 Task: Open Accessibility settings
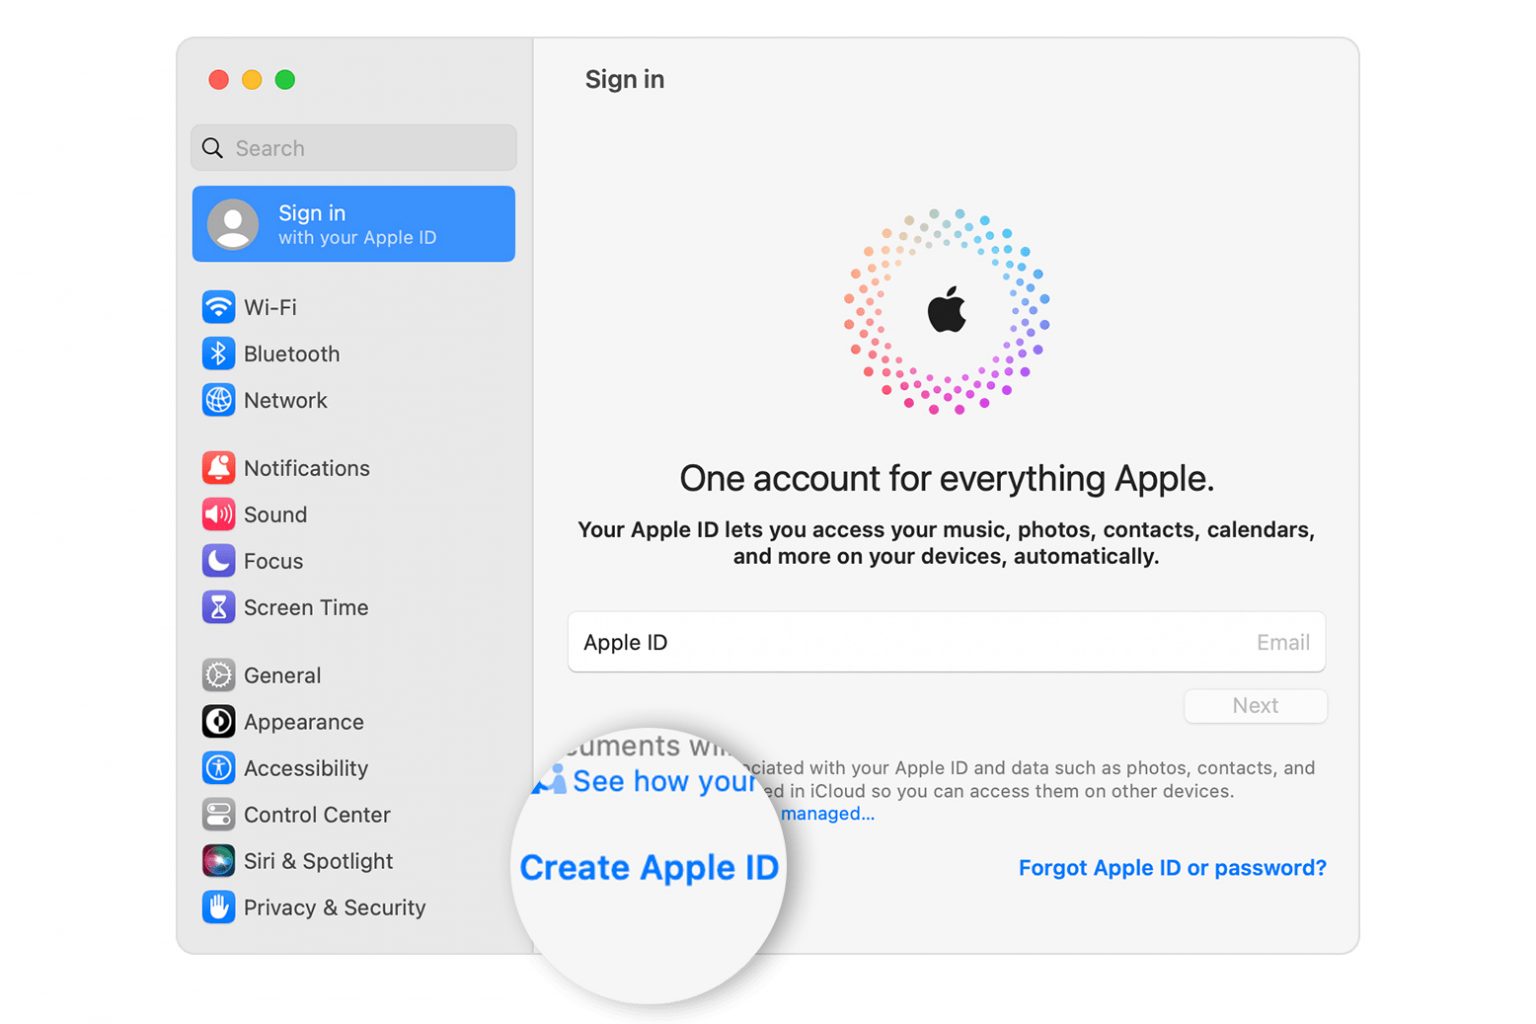[x=305, y=768]
